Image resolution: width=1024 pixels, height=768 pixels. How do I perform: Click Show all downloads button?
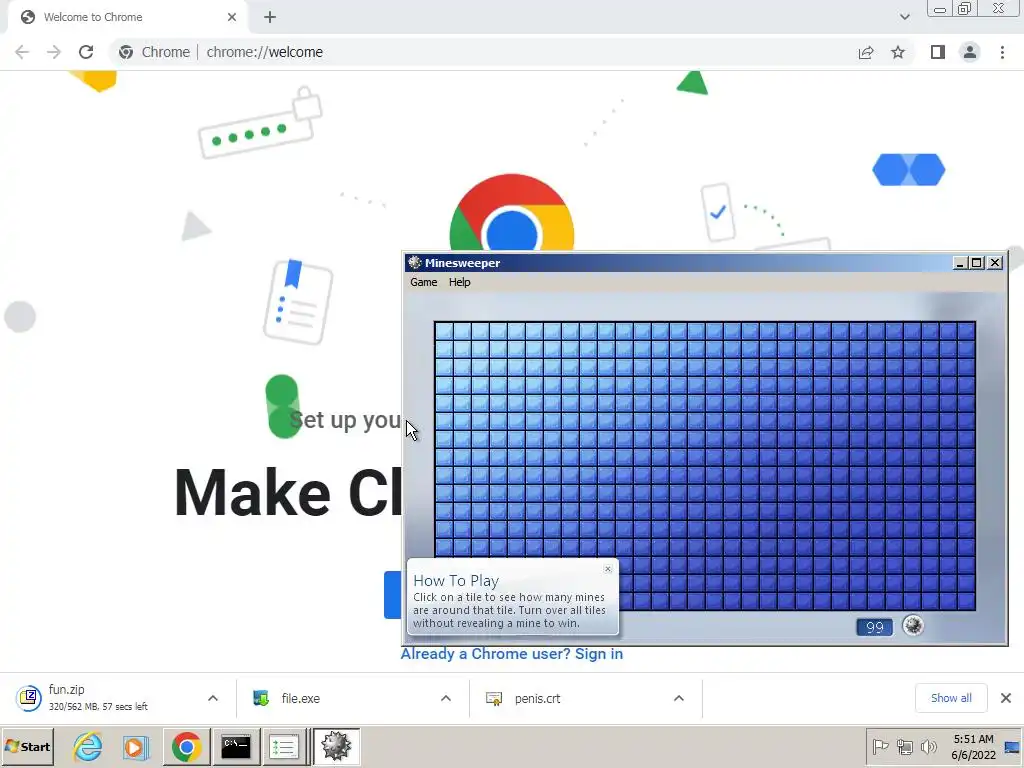951,698
